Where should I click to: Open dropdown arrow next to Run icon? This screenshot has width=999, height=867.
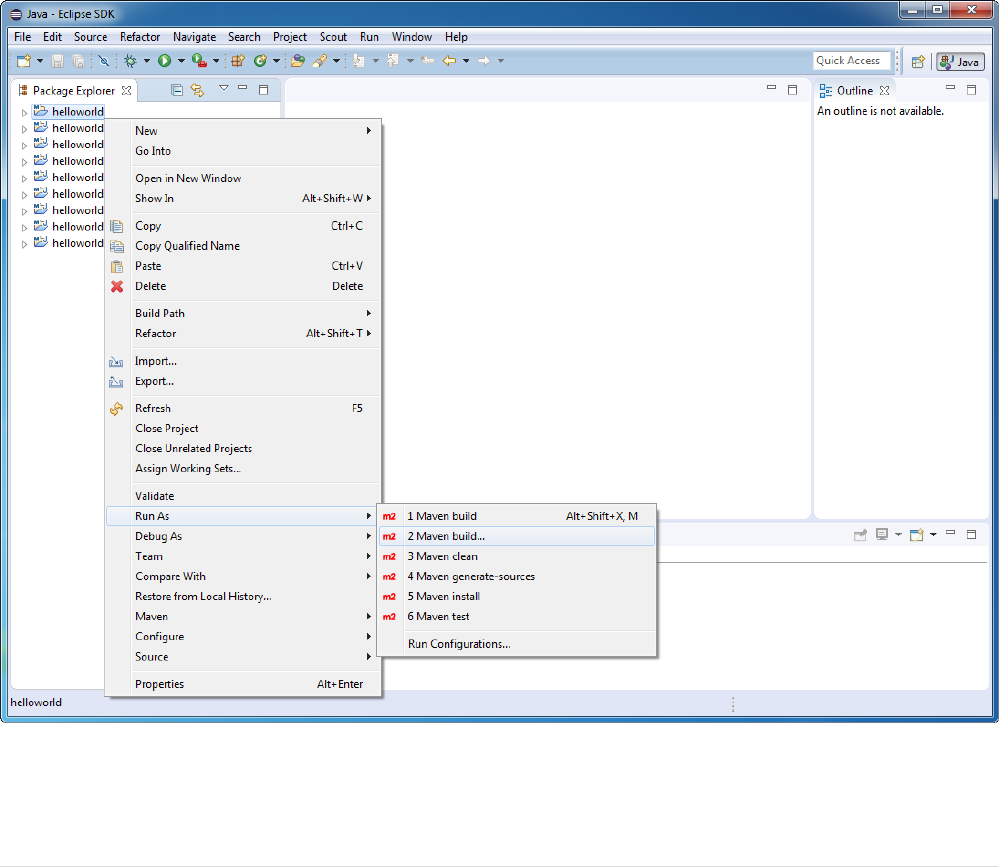coord(181,61)
